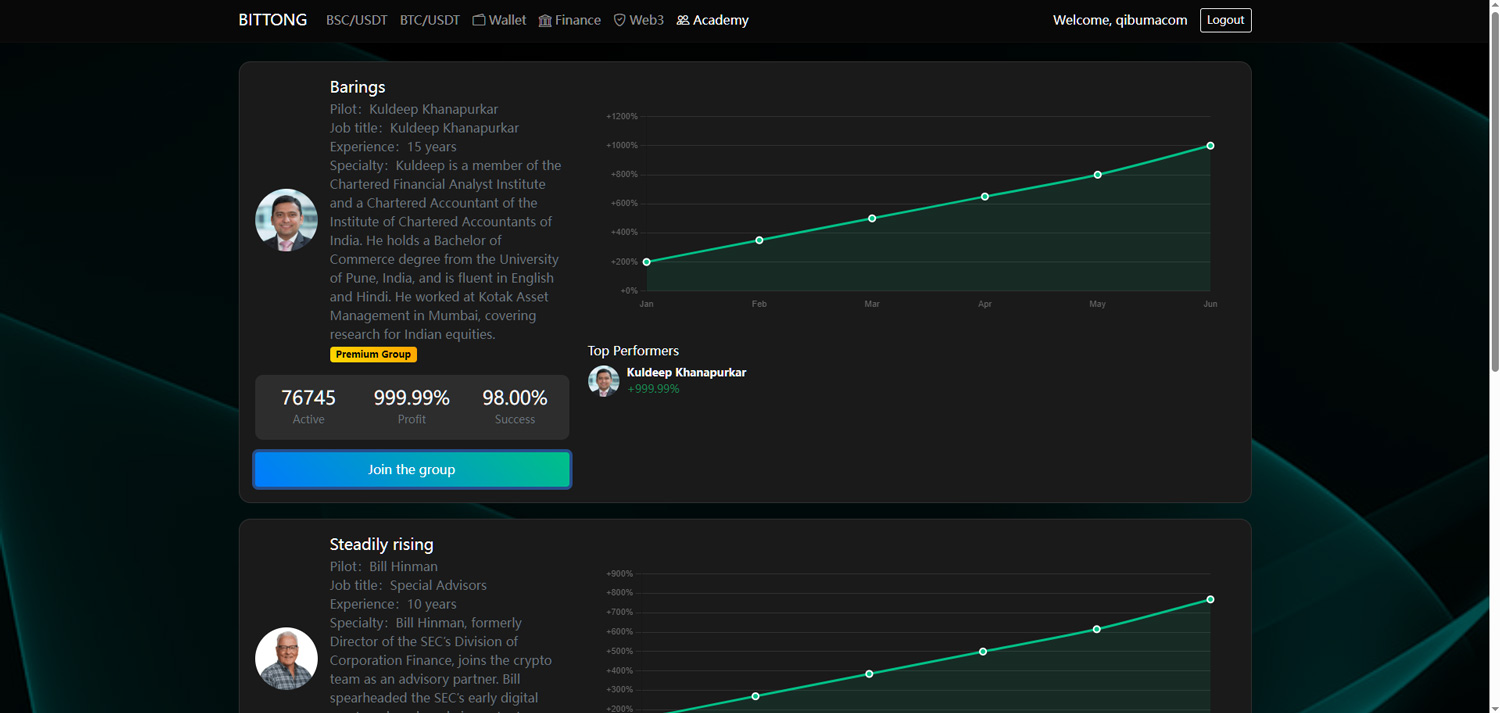Screen dimensions: 1500x713
Task: Click the Web3 shield icon
Action: [x=619, y=20]
